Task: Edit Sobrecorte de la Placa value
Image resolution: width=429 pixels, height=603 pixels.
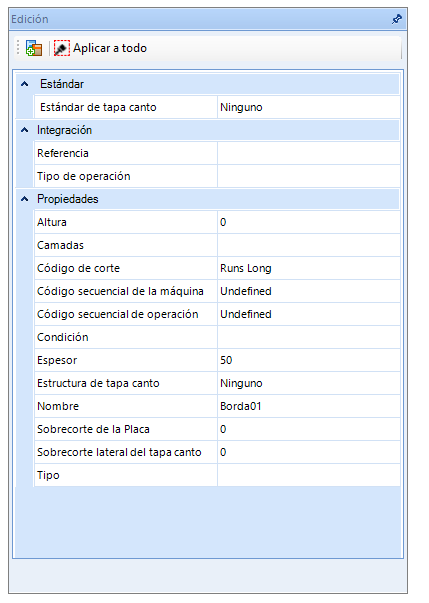Action: pos(309,429)
